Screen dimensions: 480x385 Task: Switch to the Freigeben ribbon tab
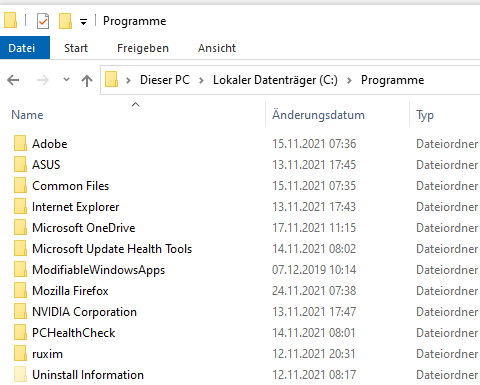point(143,48)
